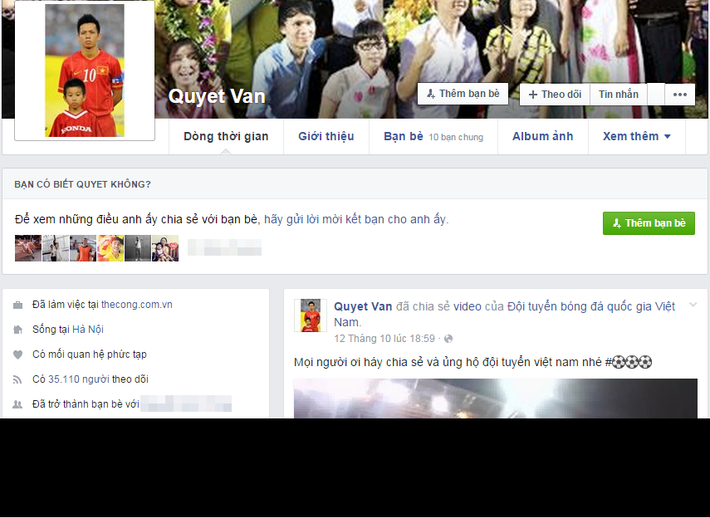Screen dimensions: 710x518
Task: Open post options chevron on Quyet Van's post
Action: [693, 305]
